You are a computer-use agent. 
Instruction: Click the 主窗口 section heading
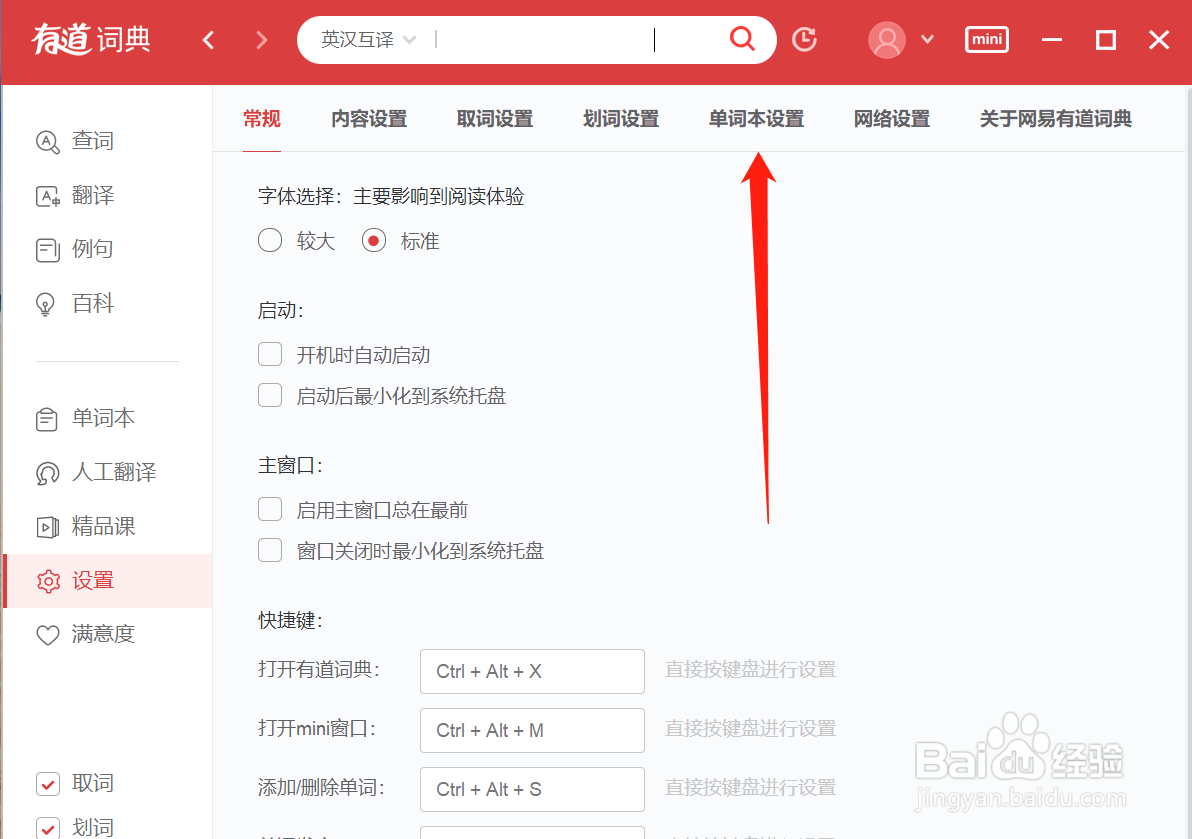290,465
